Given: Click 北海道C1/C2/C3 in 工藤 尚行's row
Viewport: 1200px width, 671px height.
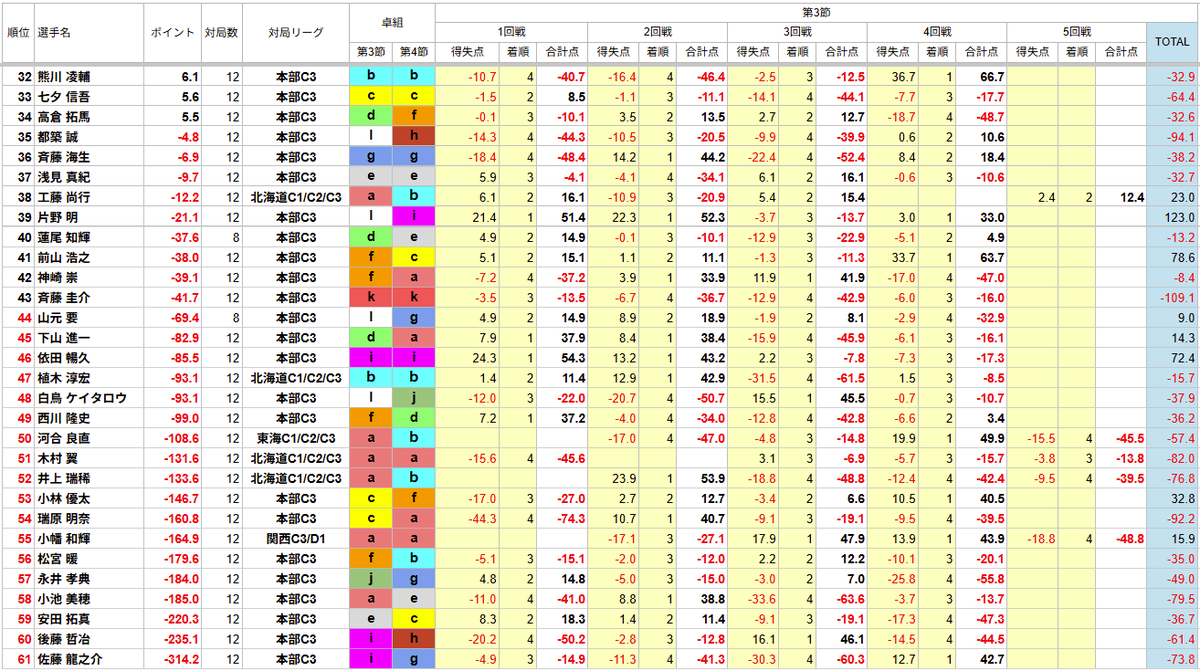Looking at the screenshot, I should pyautogui.click(x=296, y=197).
